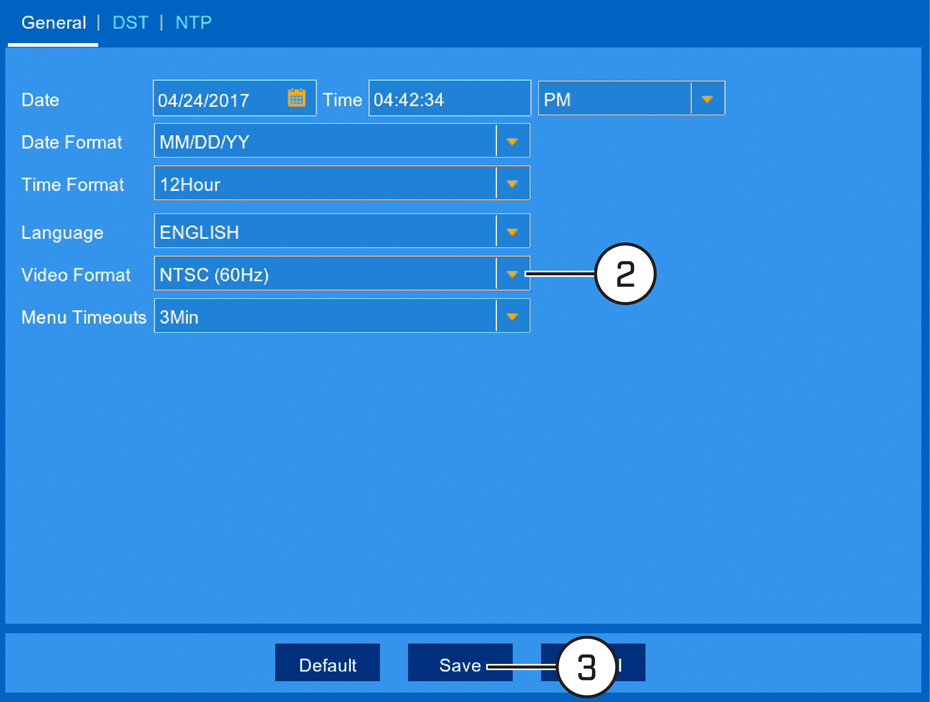Click the Language dropdown arrow
This screenshot has width=930, height=702.
pos(512,231)
